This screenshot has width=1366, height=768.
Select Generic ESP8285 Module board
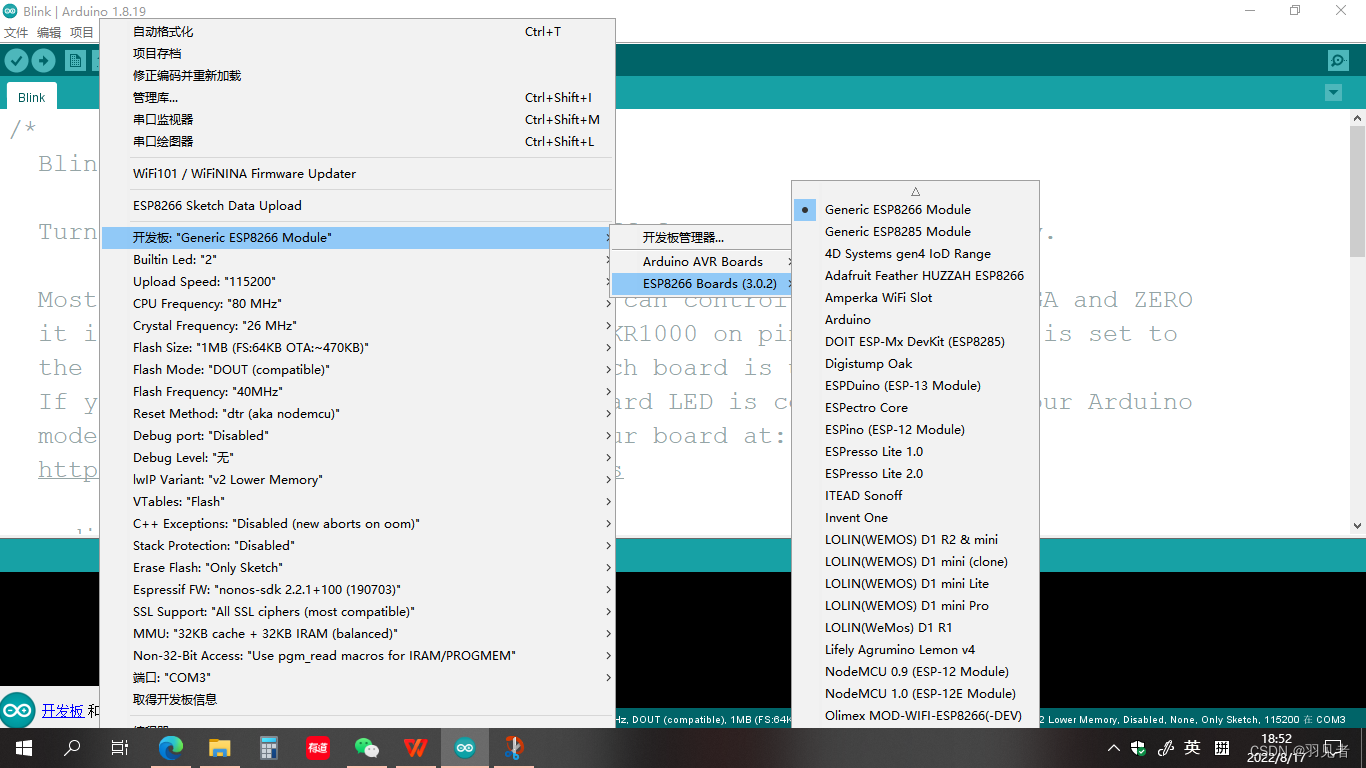[x=915, y=232]
